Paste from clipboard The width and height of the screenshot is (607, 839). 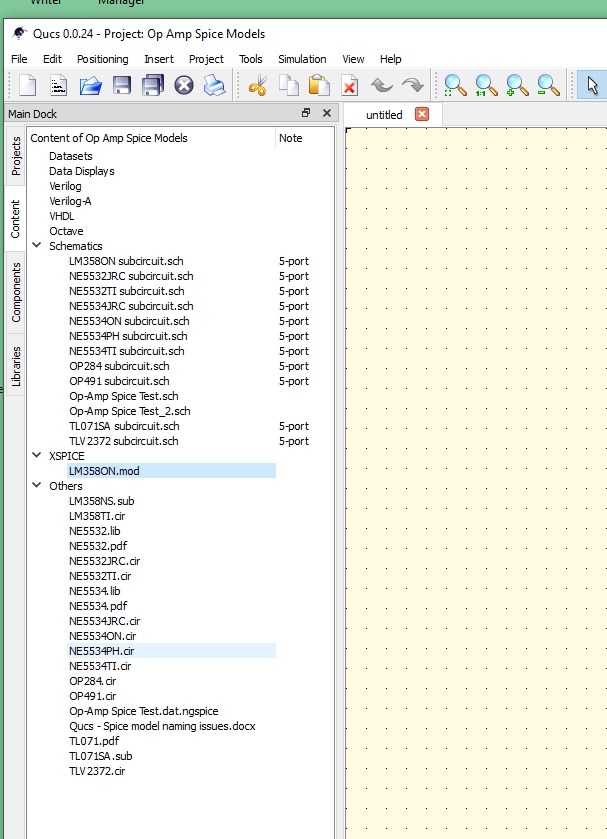[320, 86]
